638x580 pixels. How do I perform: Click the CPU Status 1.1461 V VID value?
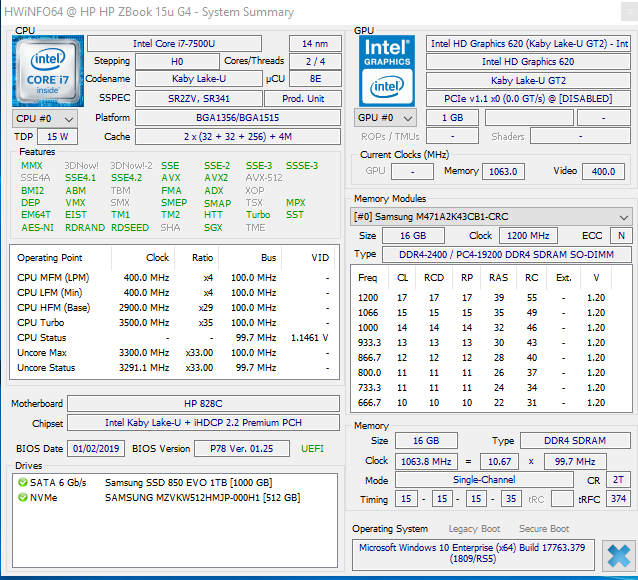tap(309, 338)
